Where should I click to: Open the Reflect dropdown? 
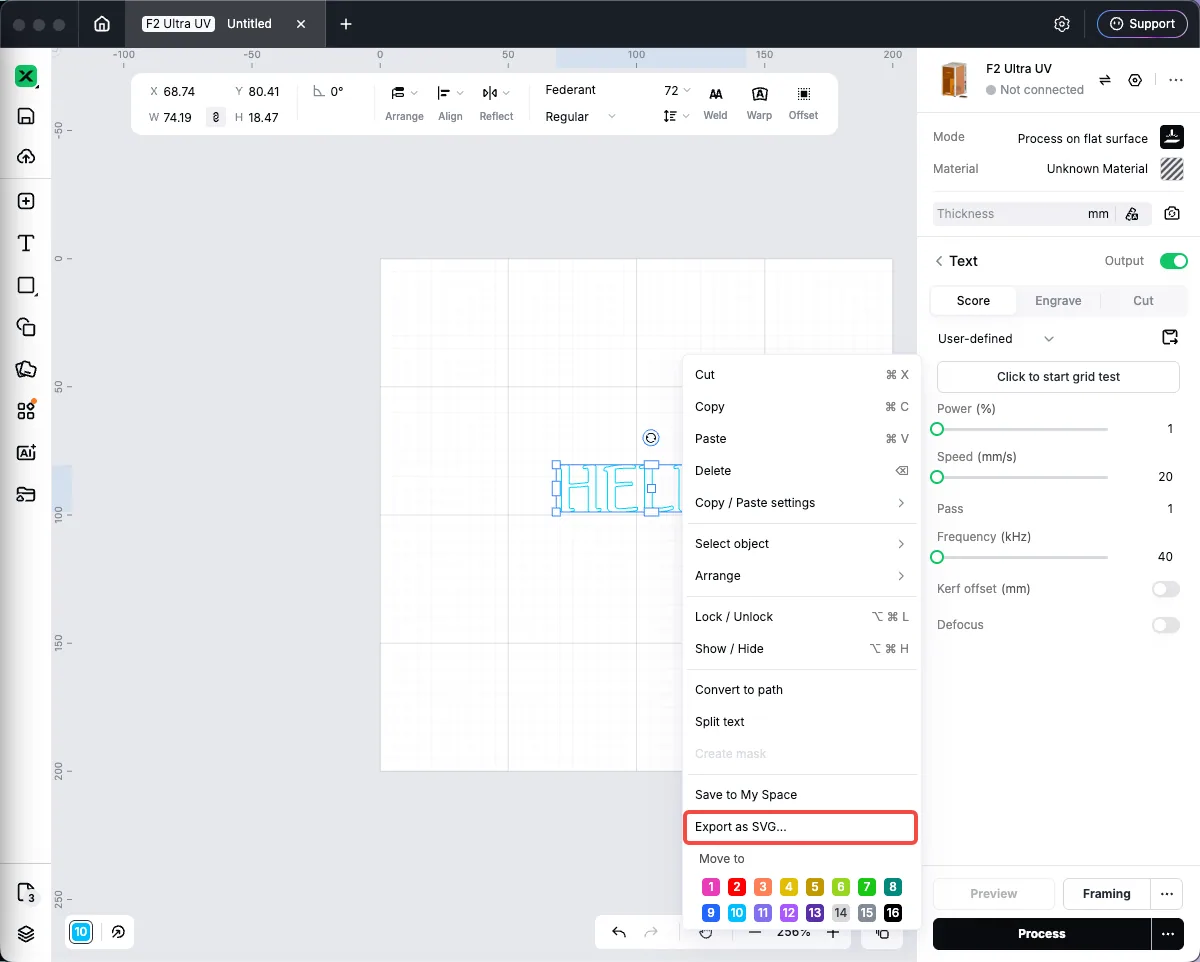[x=496, y=102]
